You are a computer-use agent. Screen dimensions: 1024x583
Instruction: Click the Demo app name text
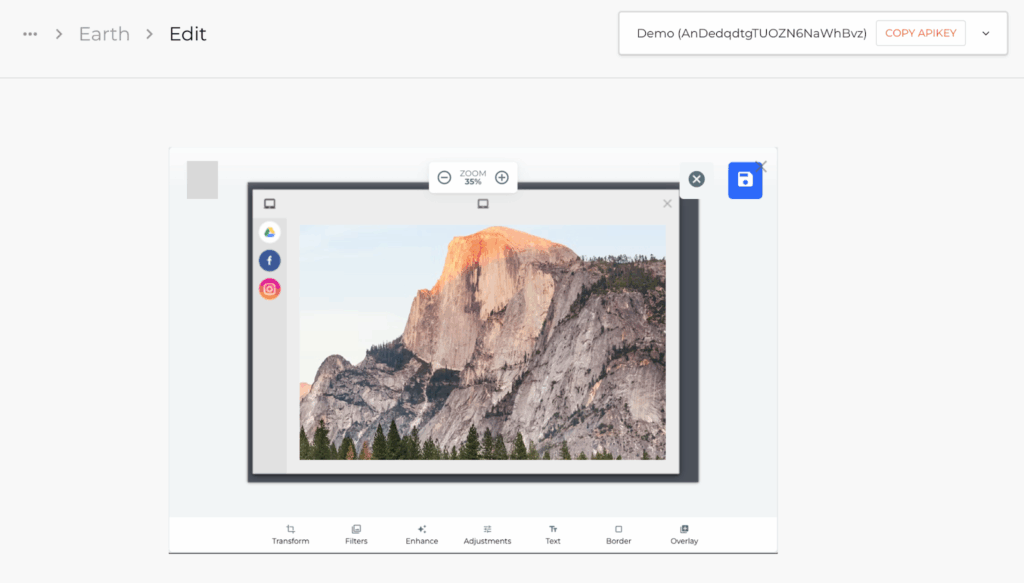tap(752, 33)
